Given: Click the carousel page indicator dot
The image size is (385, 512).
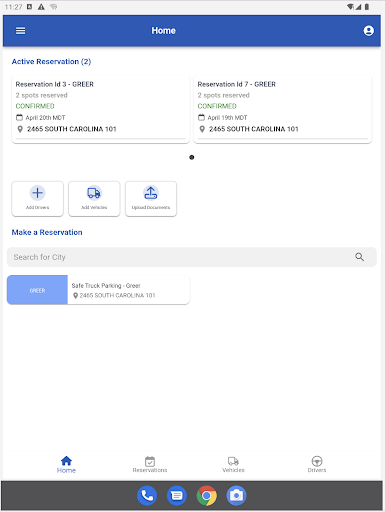Looking at the screenshot, I should click(x=192, y=157).
